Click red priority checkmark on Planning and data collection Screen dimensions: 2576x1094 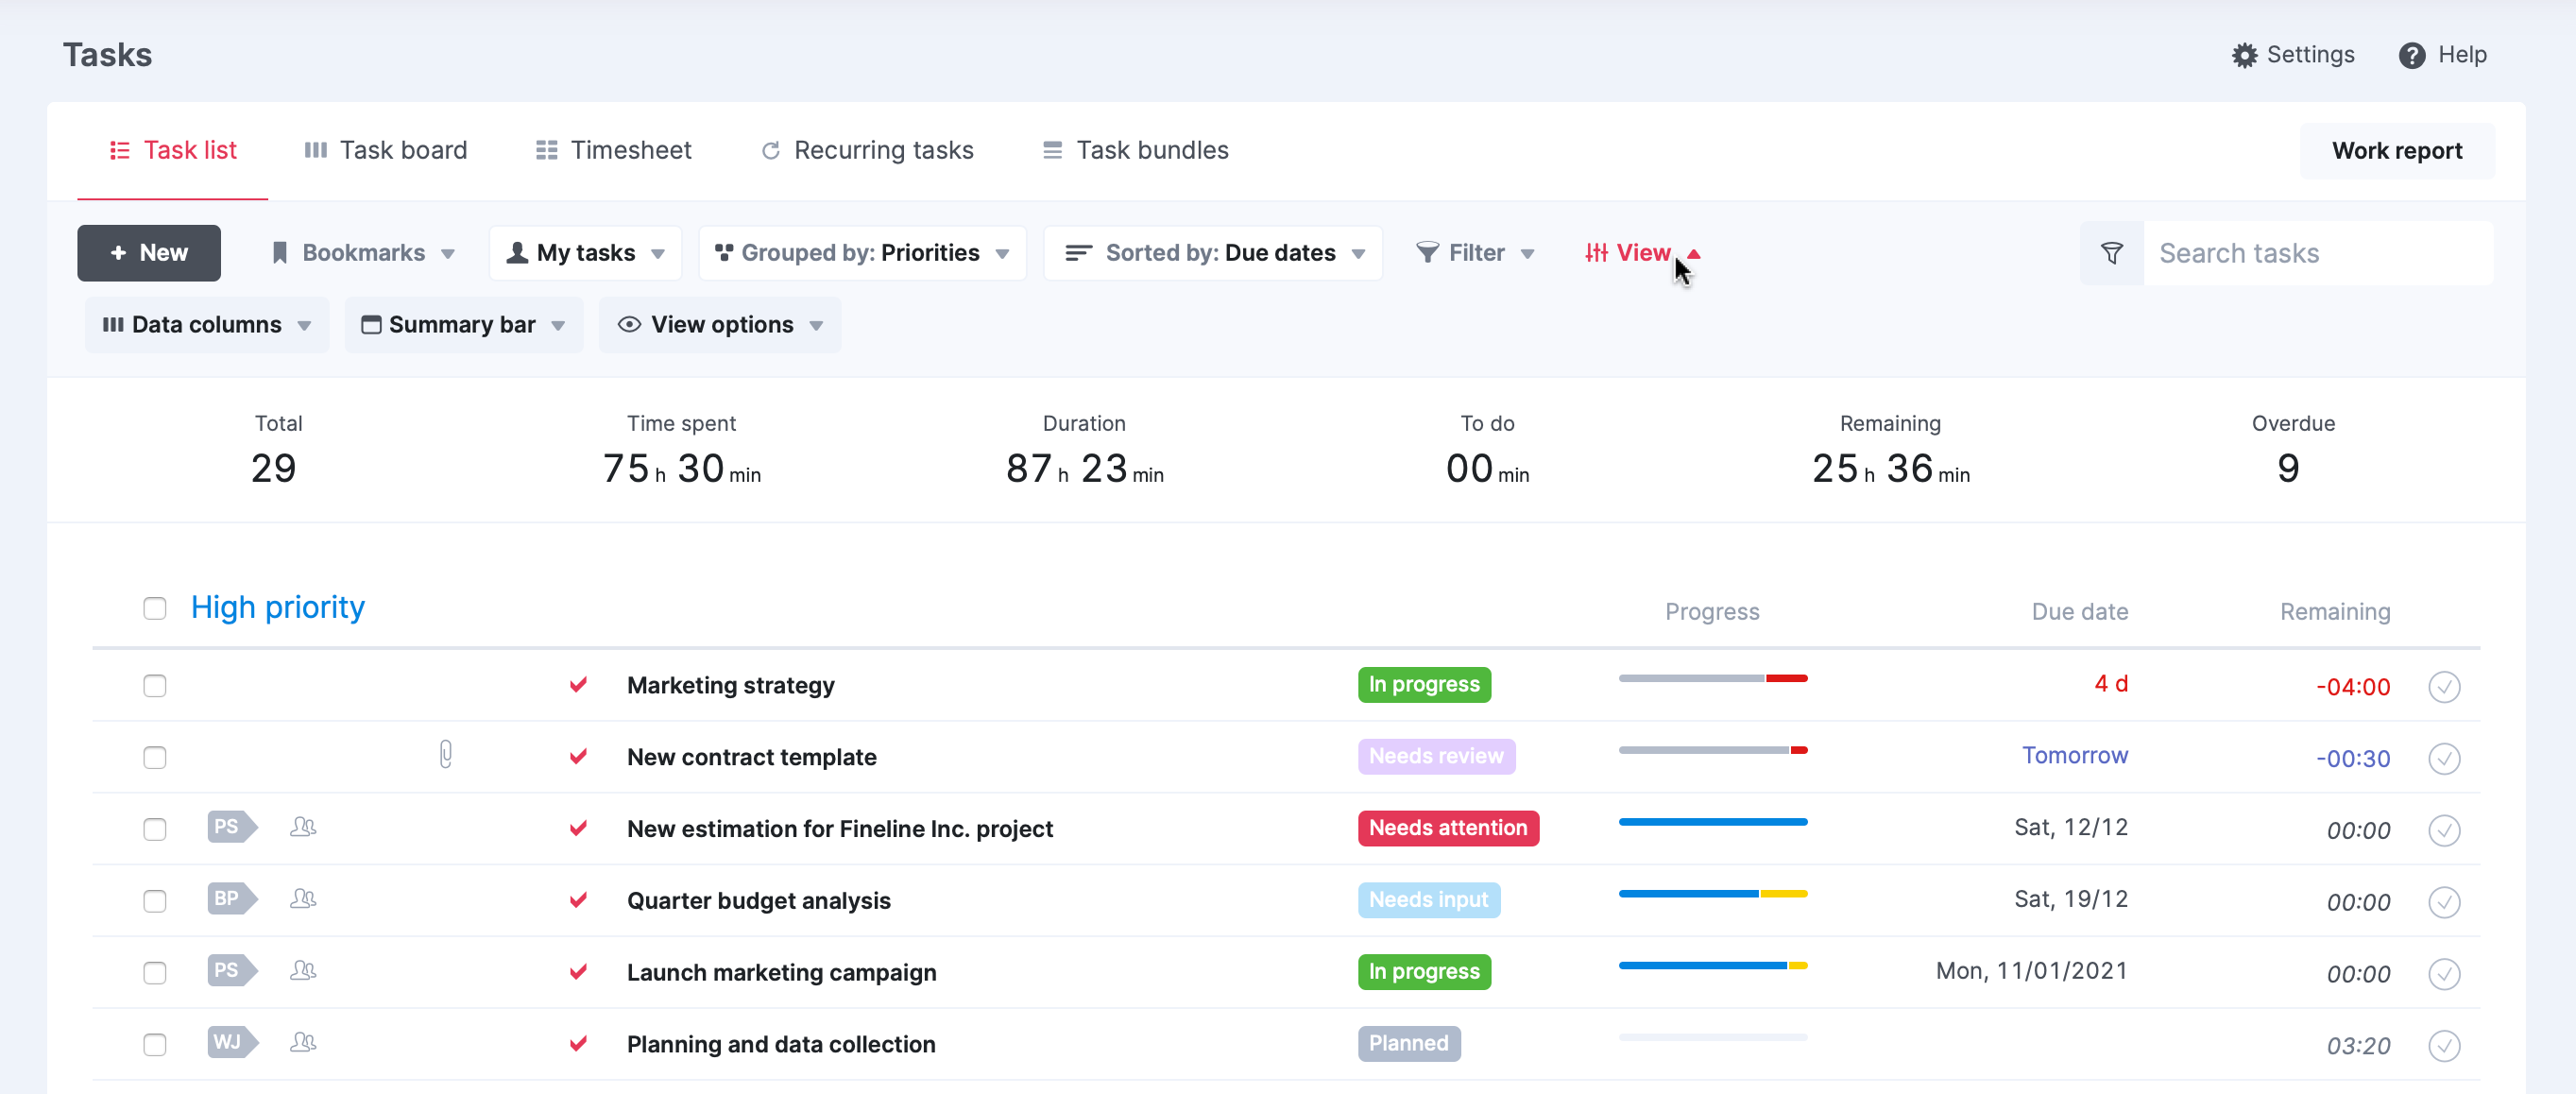pyautogui.click(x=578, y=1043)
